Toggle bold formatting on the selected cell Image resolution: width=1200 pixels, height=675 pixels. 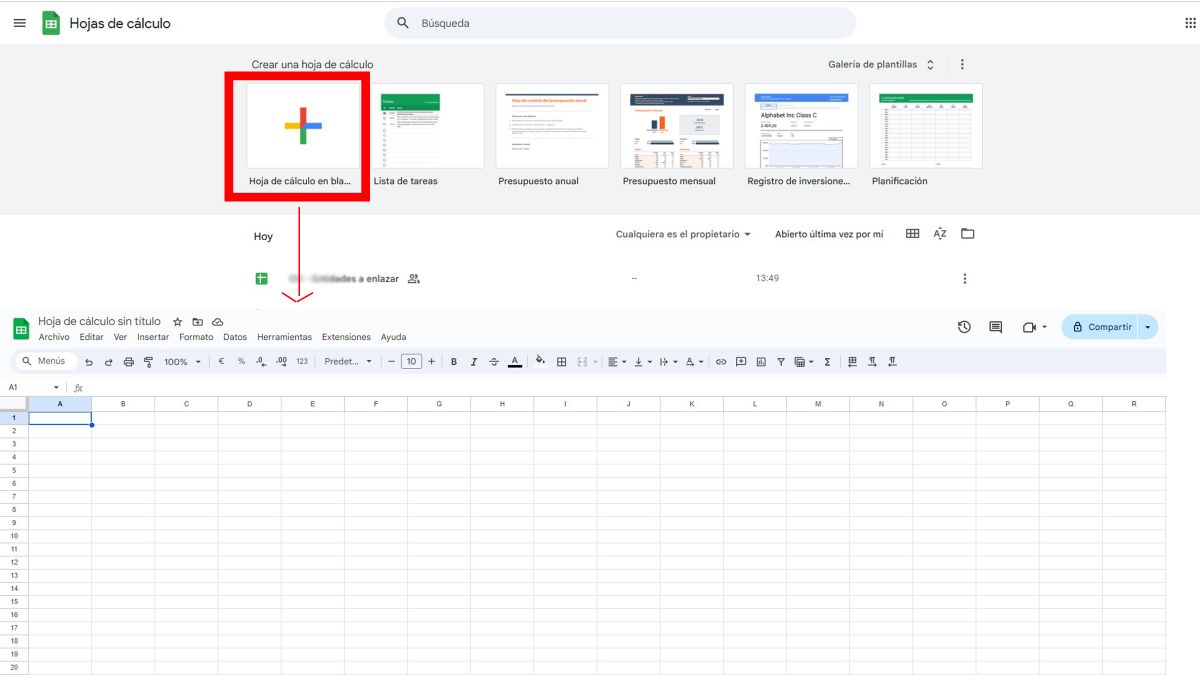coord(452,361)
